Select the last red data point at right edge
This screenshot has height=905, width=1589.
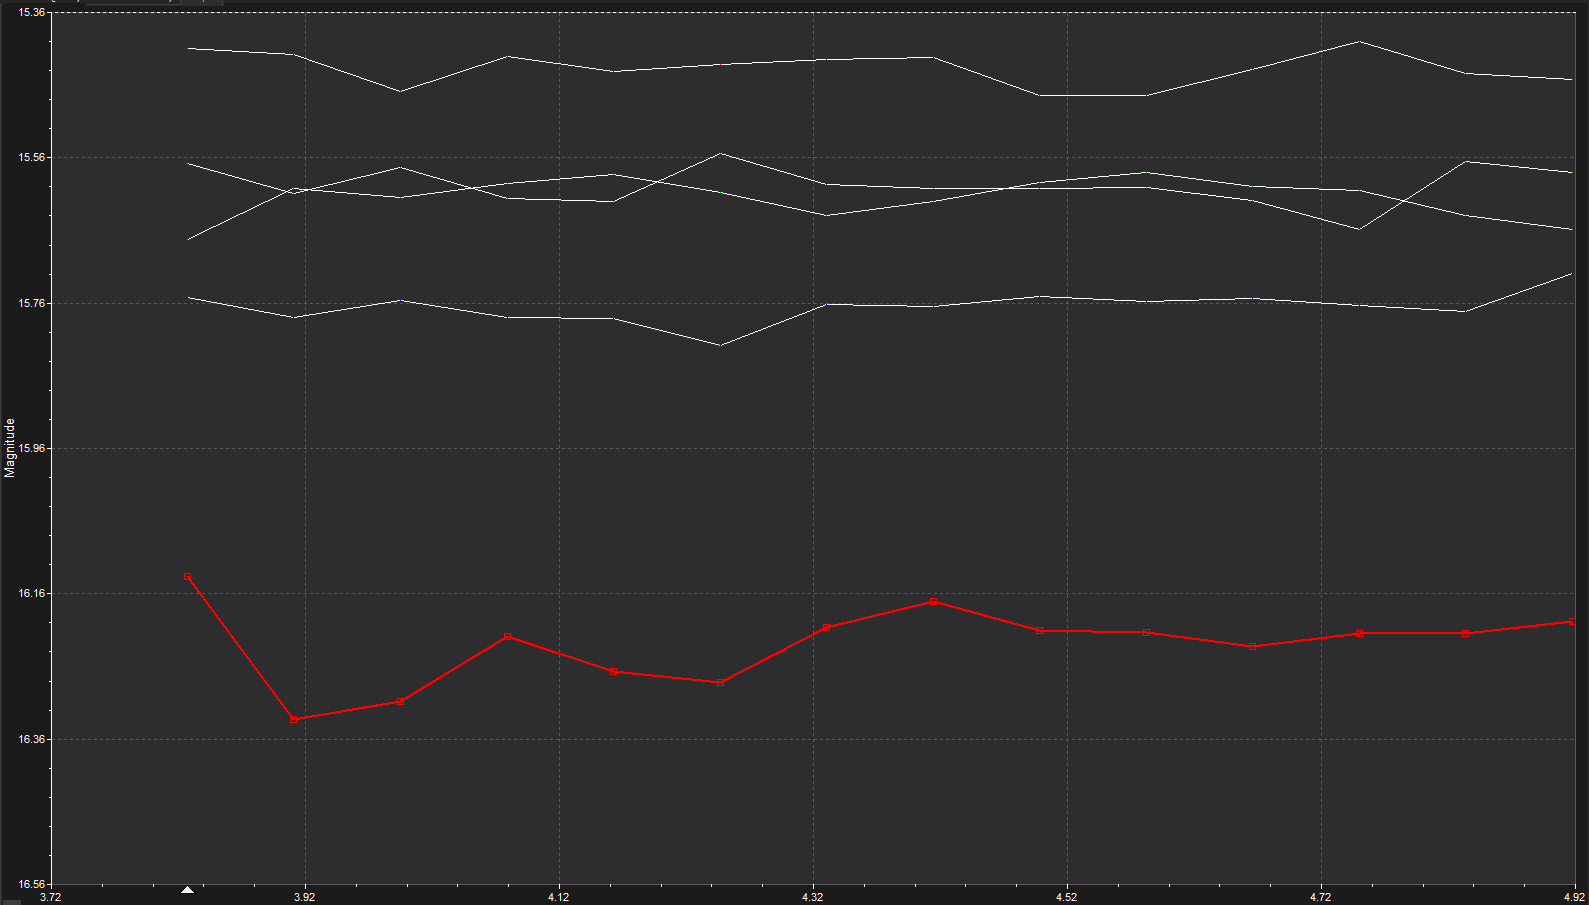pos(1573,622)
